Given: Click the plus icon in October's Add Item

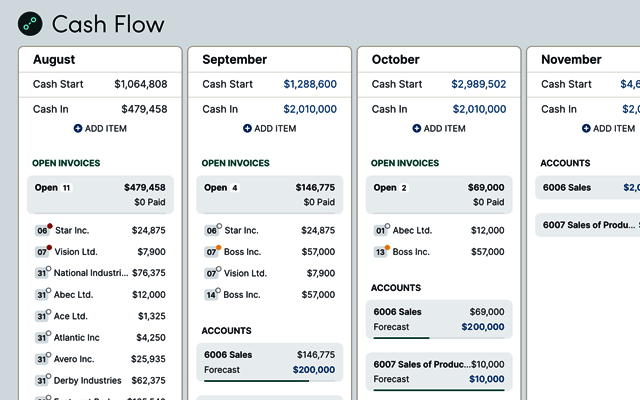Looking at the screenshot, I should tap(417, 128).
